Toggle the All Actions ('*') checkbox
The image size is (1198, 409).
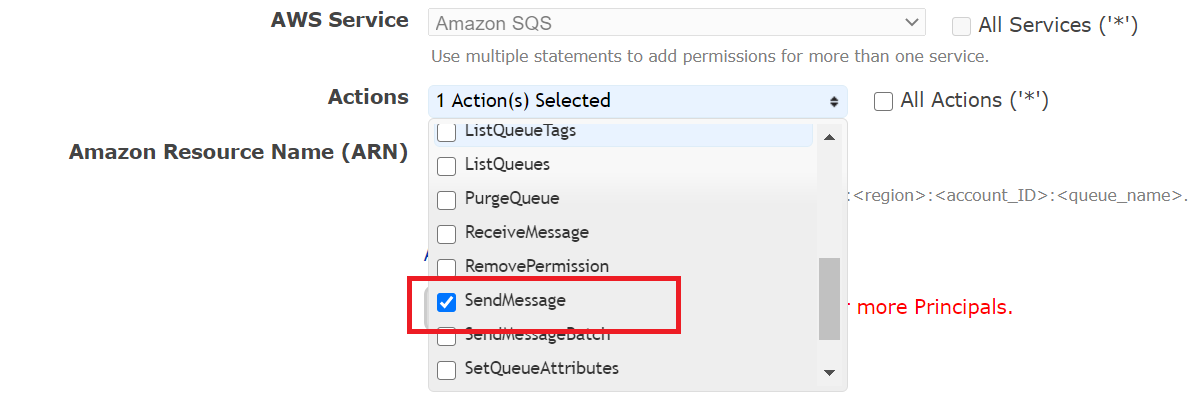tap(883, 101)
